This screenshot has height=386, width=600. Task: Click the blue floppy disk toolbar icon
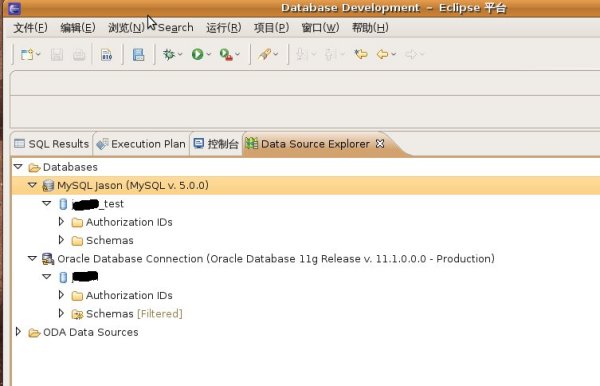138,55
